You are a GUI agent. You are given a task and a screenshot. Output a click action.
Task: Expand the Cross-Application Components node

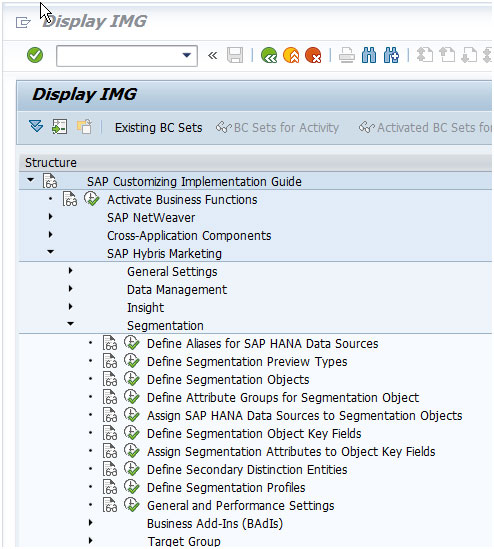[x=51, y=235]
